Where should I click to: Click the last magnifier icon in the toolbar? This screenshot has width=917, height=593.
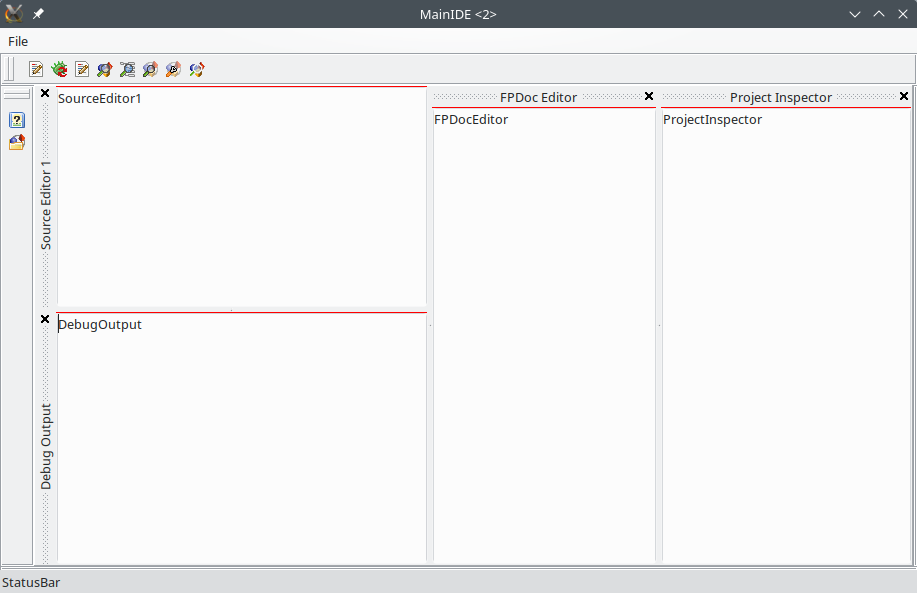pos(196,69)
